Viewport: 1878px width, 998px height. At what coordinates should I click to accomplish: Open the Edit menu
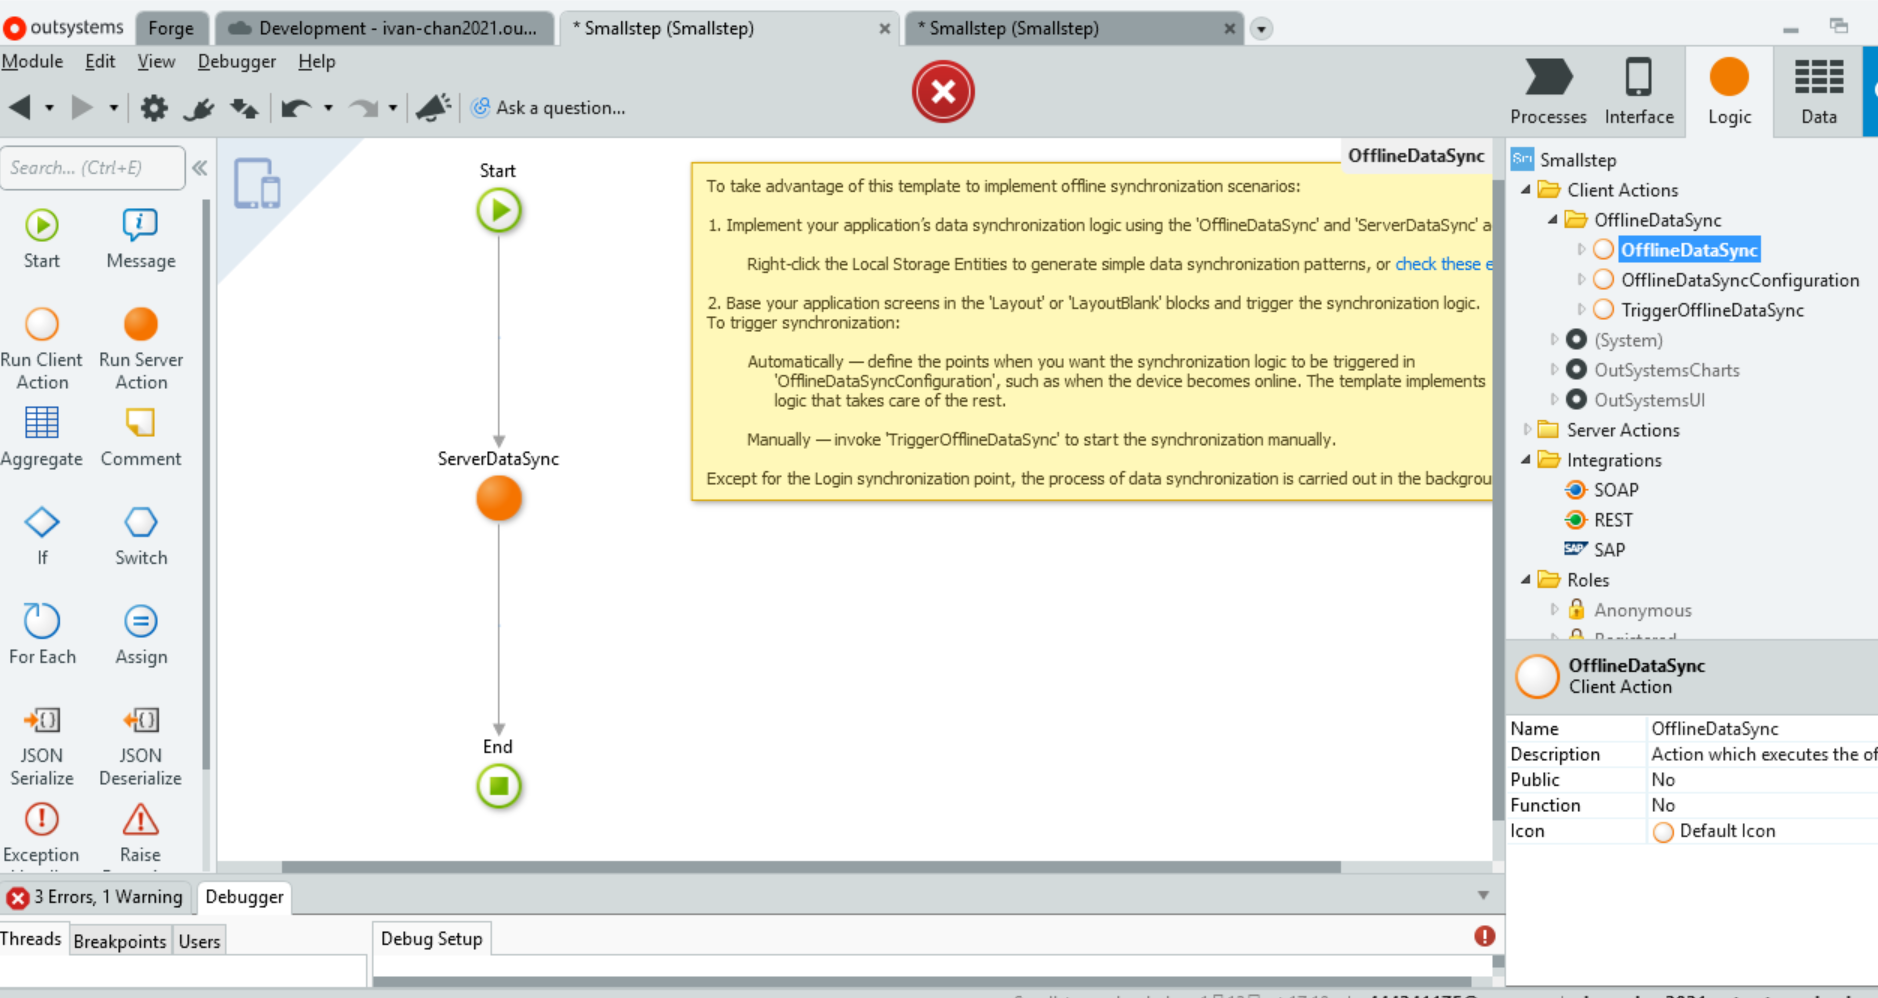coord(100,62)
